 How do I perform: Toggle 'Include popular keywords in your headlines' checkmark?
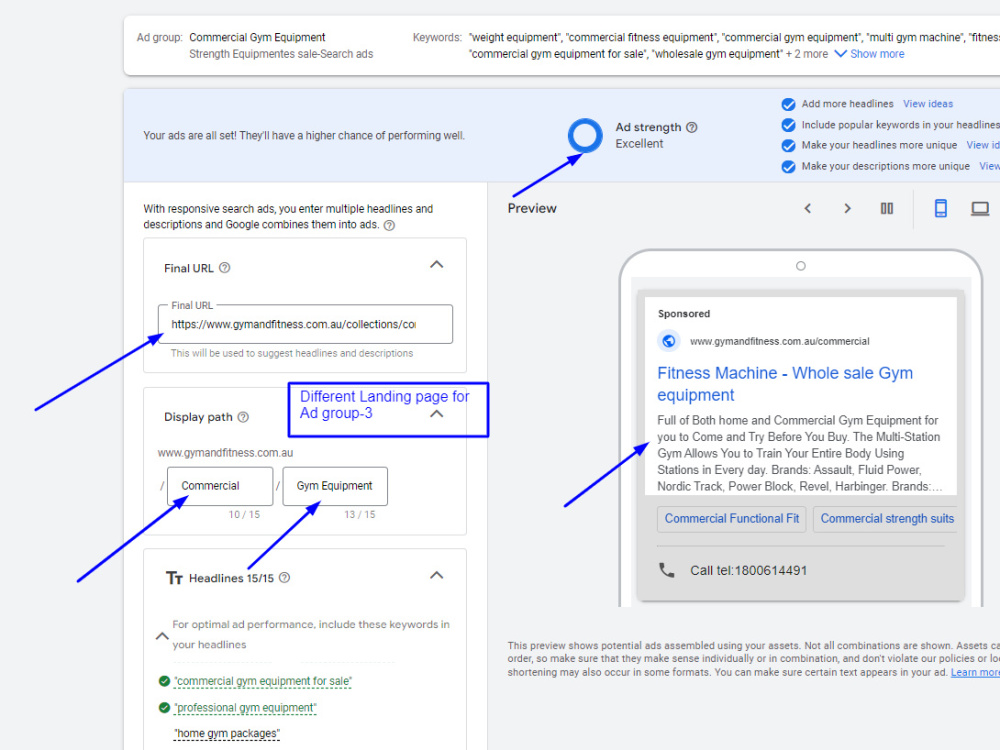point(788,125)
